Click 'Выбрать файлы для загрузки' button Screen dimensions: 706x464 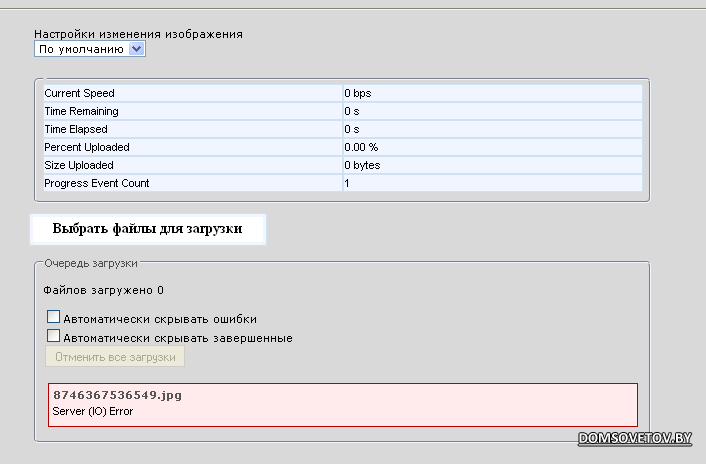point(148,230)
